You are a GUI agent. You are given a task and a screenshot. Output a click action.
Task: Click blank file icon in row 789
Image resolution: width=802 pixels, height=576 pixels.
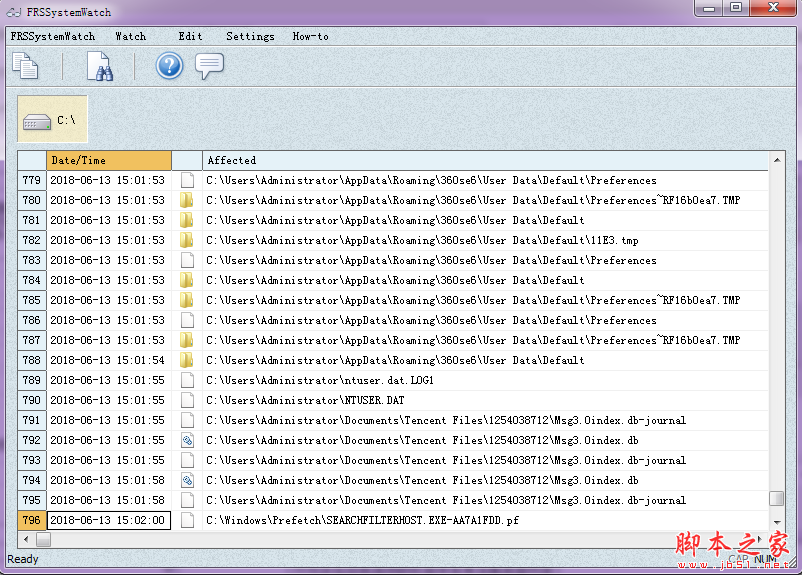186,380
